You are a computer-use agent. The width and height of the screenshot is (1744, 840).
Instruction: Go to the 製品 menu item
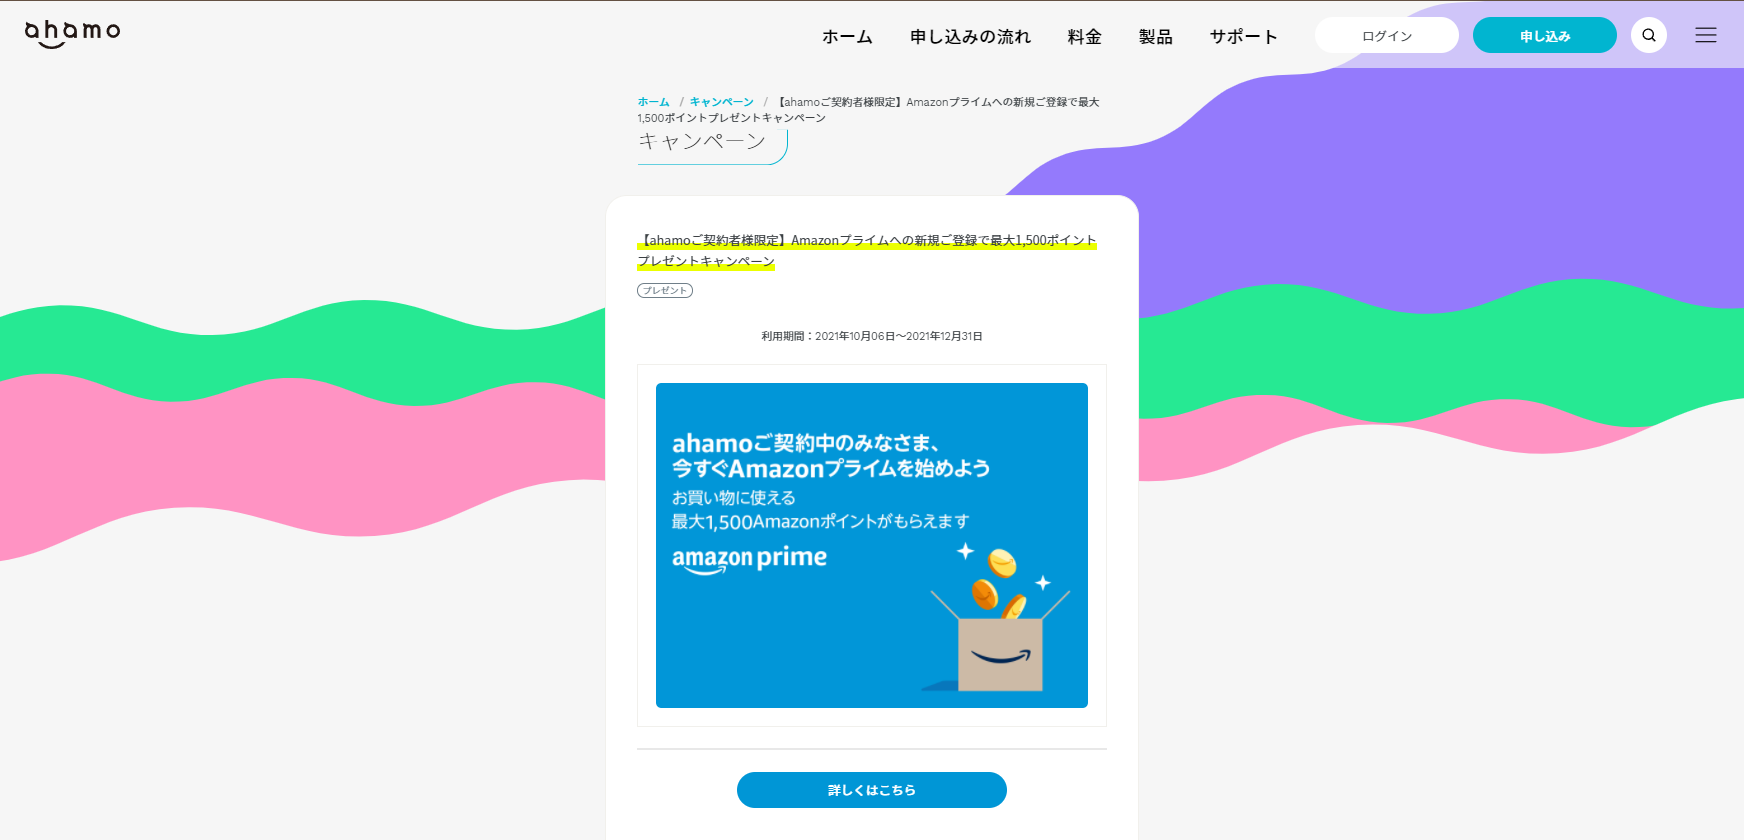point(1155,37)
